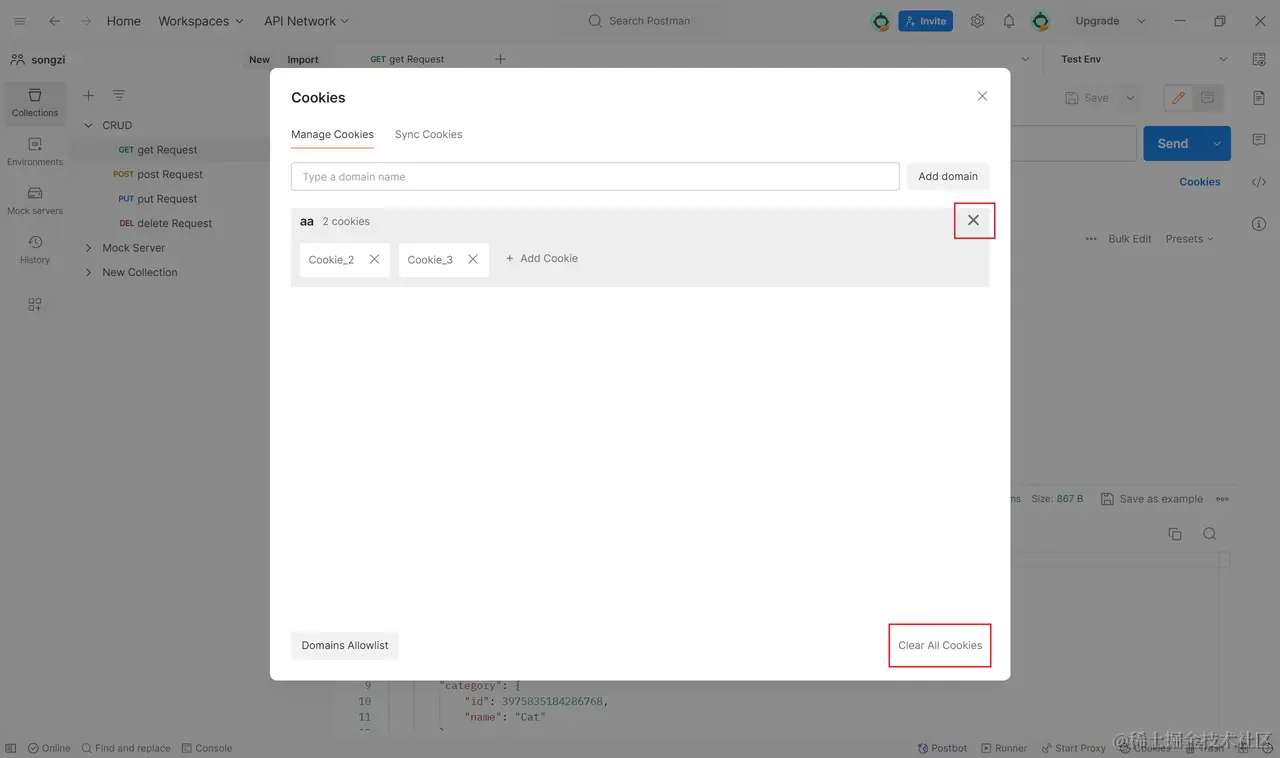Click the edit pencil icon
The width and height of the screenshot is (1280, 758).
[1178, 98]
